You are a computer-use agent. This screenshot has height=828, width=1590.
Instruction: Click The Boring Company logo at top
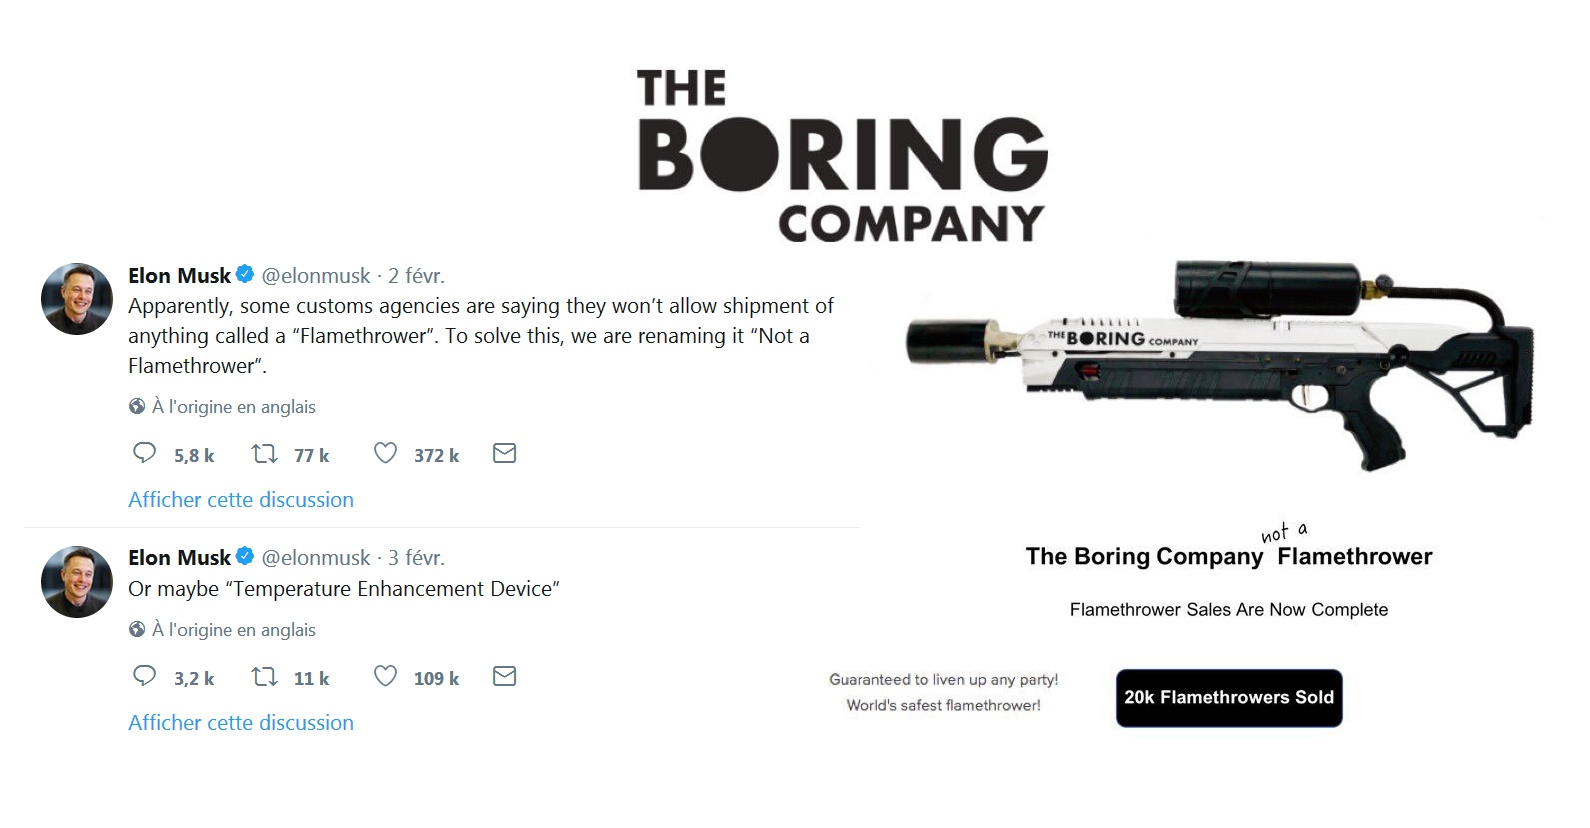coord(842,155)
